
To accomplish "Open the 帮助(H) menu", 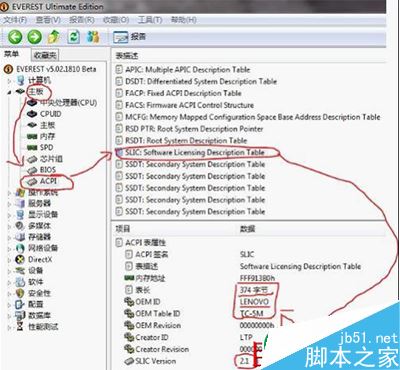I will [183, 20].
